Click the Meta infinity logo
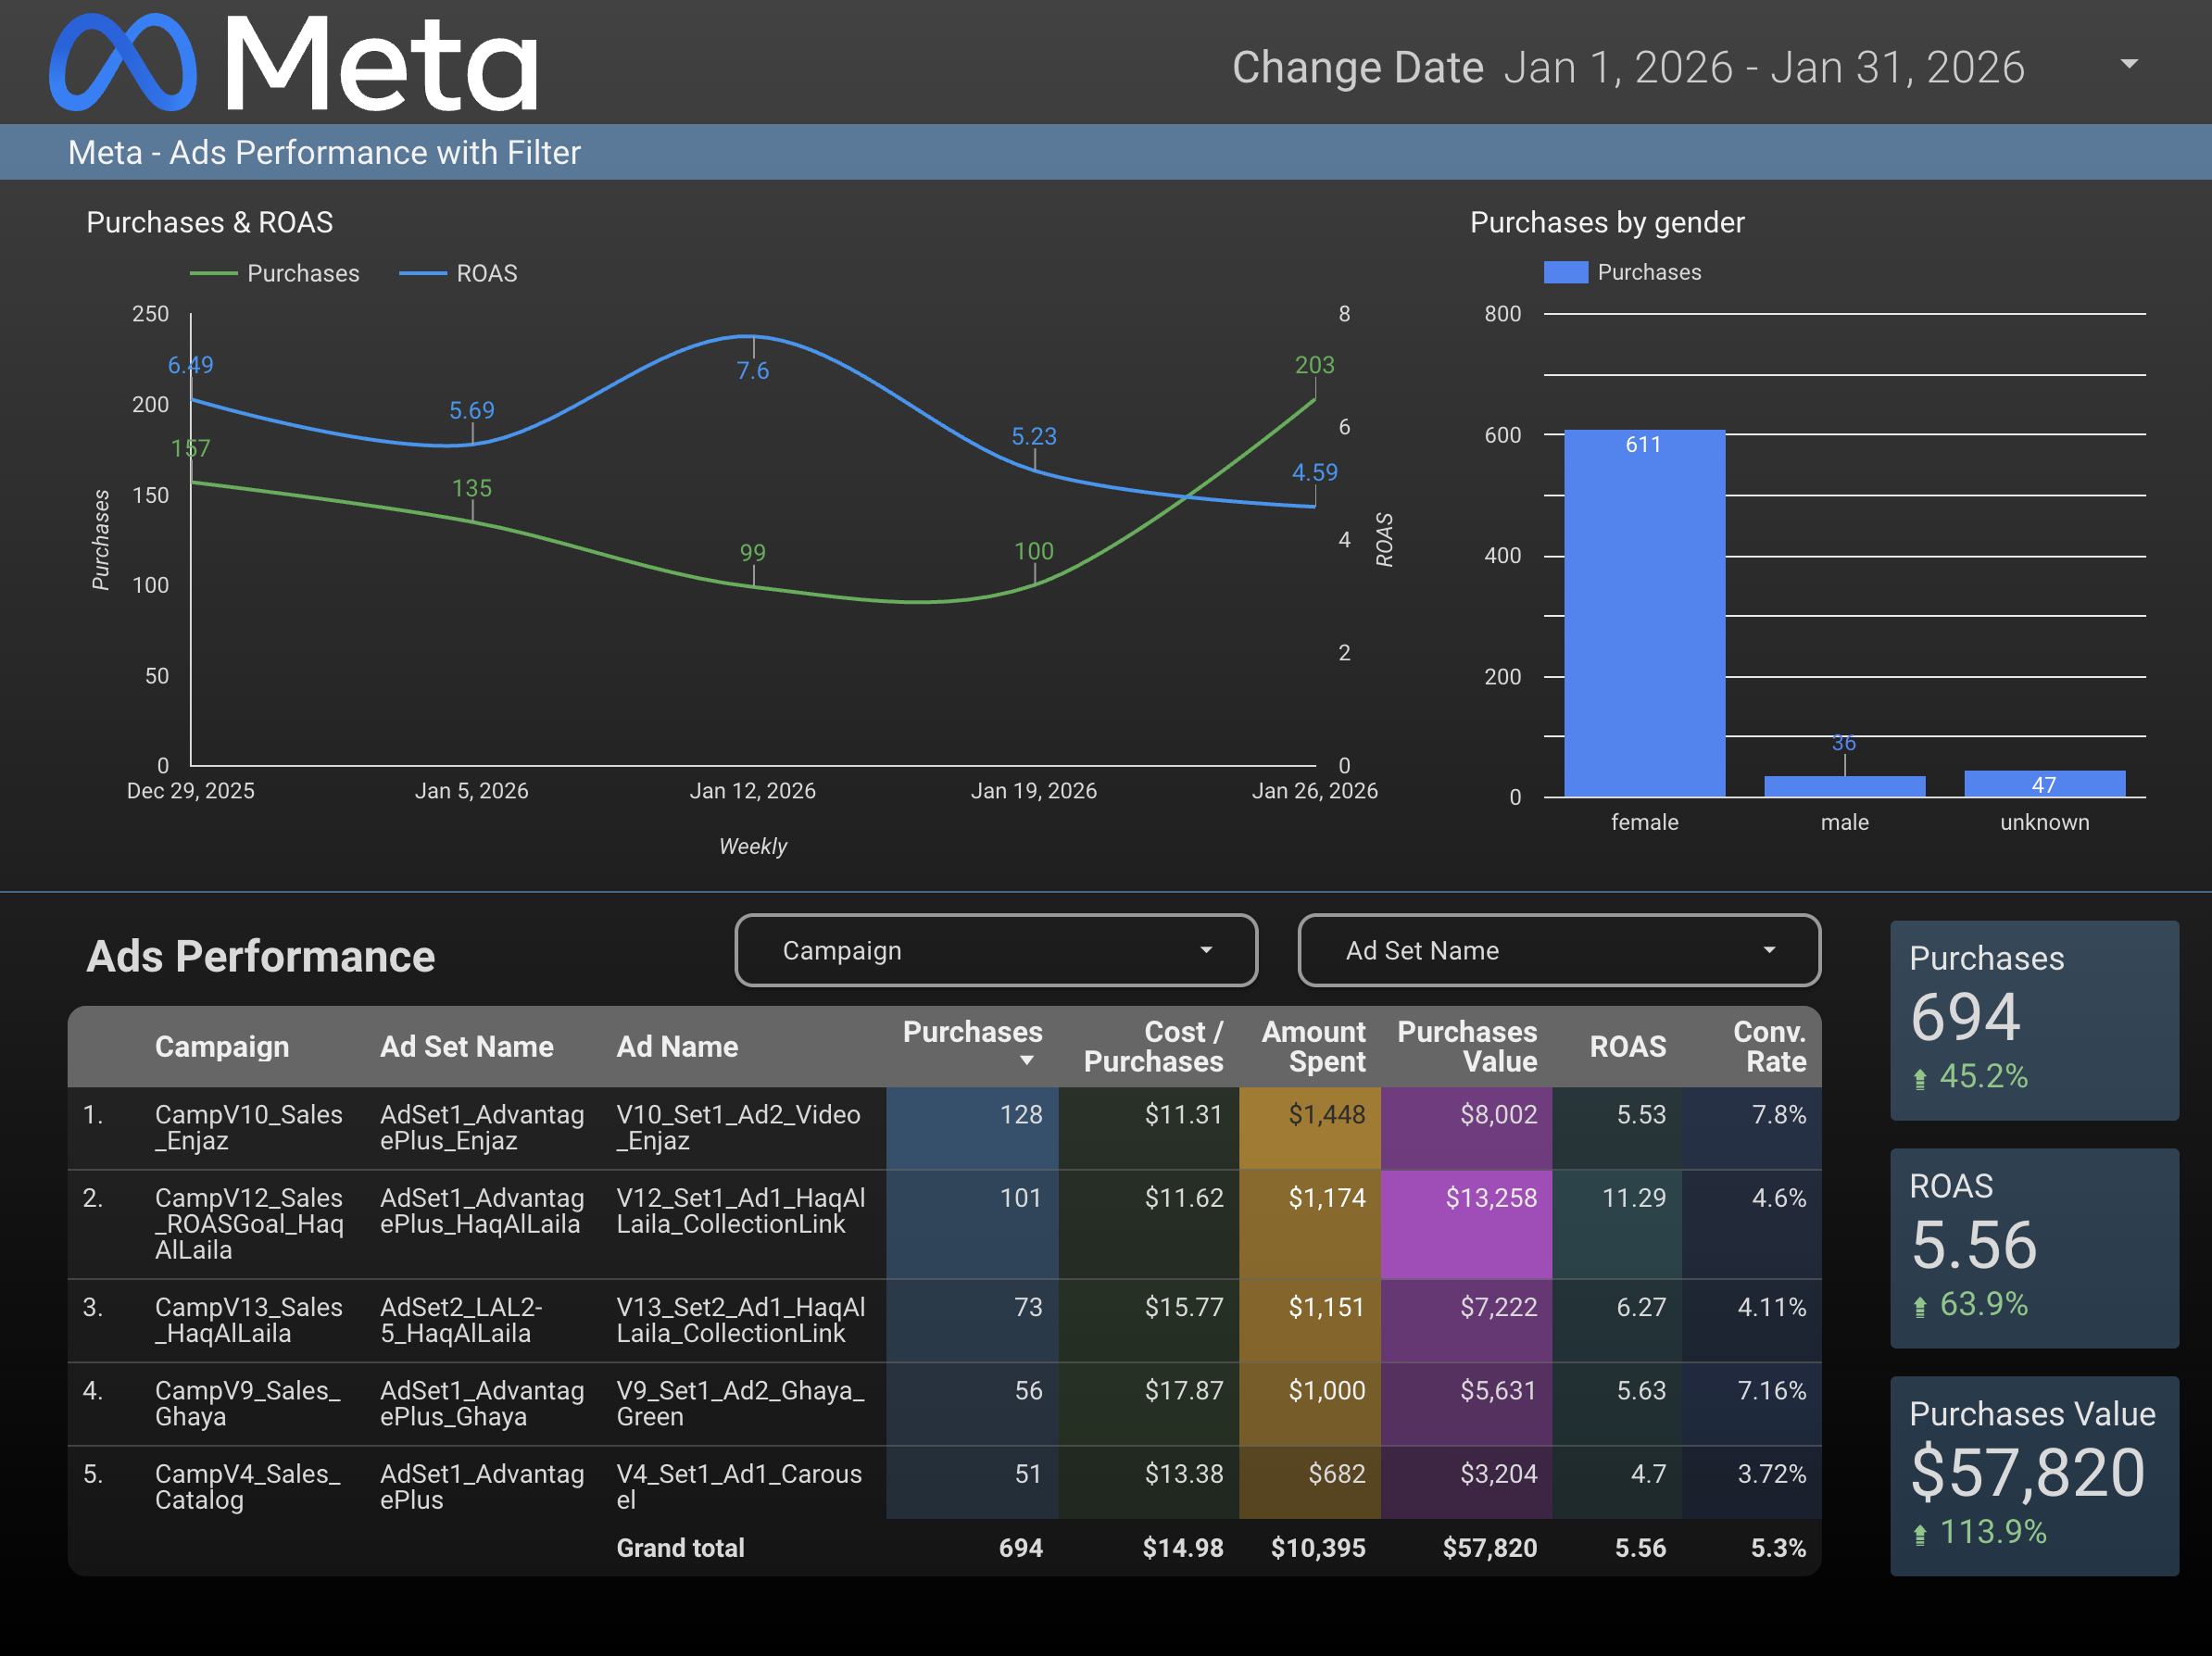This screenshot has height=1656, width=2212. coord(122,62)
